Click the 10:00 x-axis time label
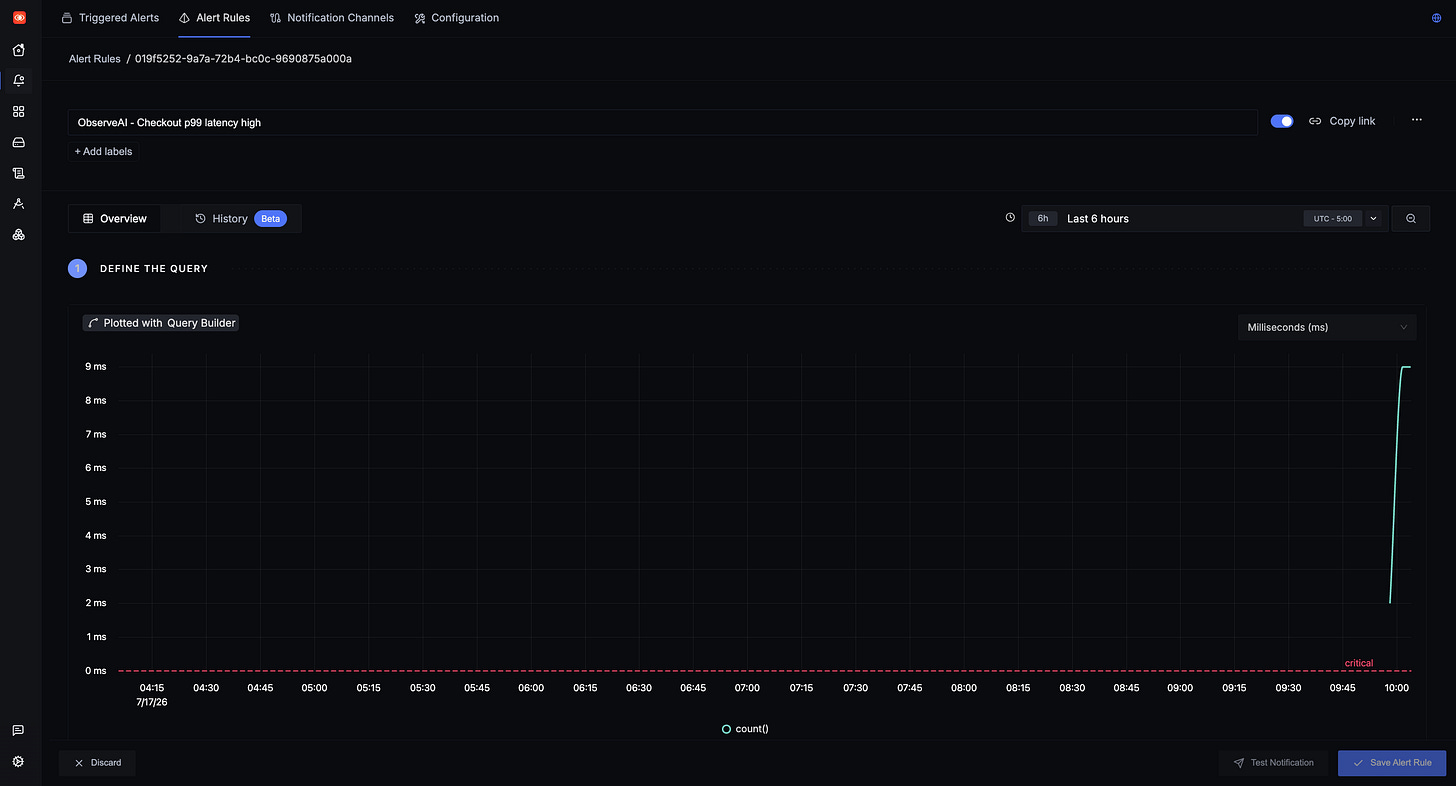This screenshot has height=786, width=1456. point(1396,688)
